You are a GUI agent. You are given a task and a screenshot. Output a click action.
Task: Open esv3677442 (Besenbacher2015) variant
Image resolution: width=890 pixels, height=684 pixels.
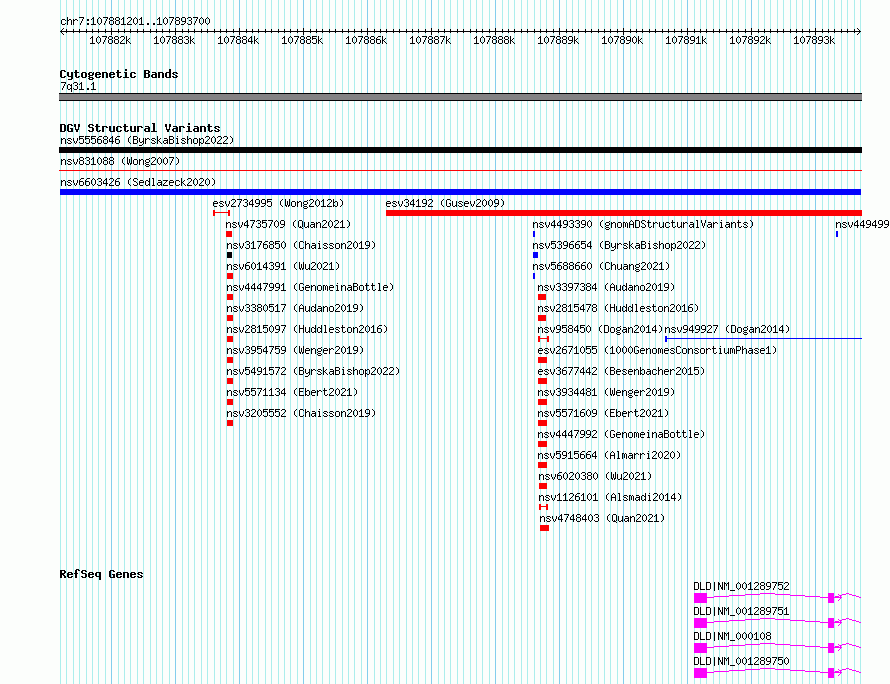[621, 371]
